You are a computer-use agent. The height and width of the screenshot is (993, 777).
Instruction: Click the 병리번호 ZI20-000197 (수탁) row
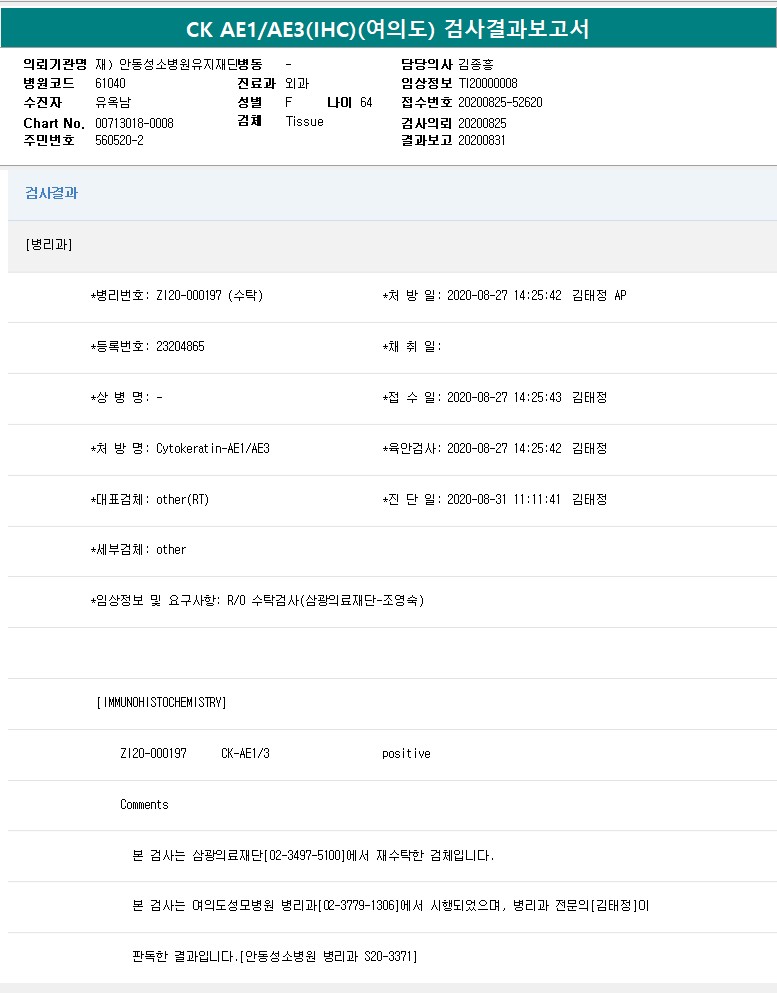point(177,296)
